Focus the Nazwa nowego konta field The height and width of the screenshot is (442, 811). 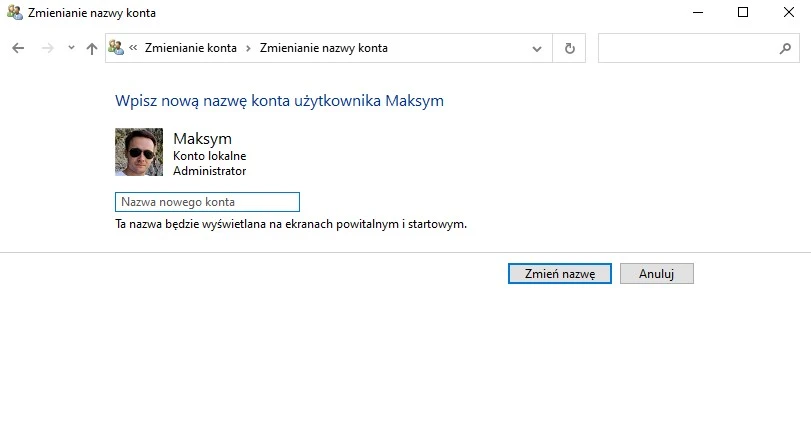pyautogui.click(x=207, y=202)
